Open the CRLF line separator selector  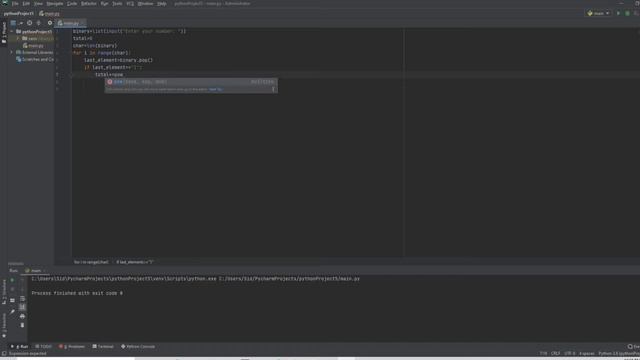coord(556,353)
